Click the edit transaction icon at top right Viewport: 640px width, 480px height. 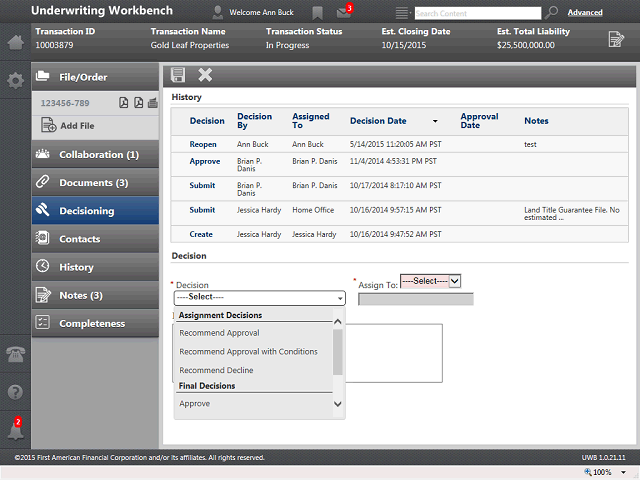pyautogui.click(x=616, y=39)
